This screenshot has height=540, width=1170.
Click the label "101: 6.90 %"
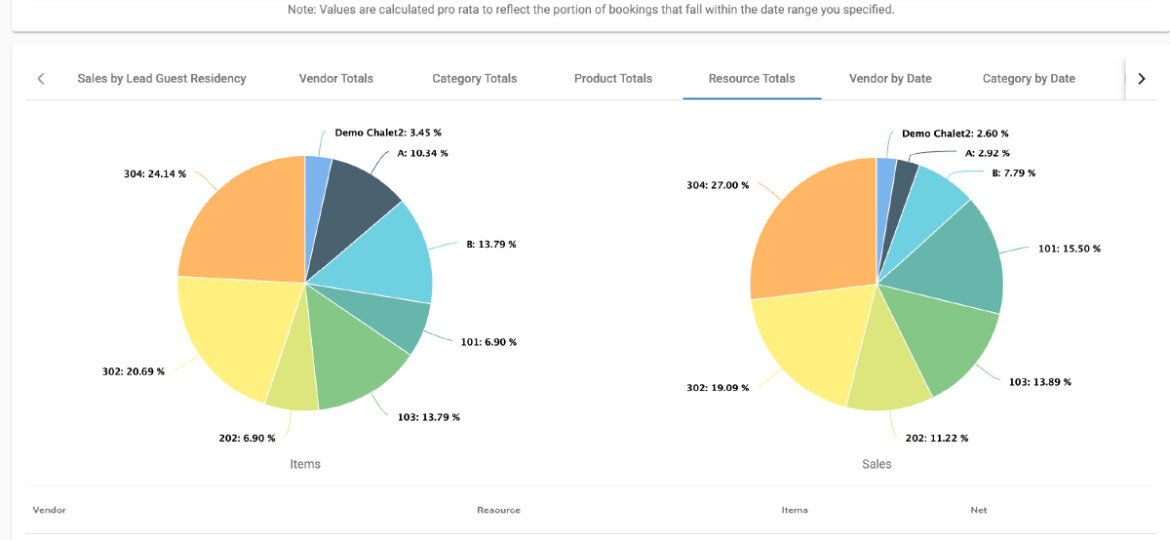pos(488,342)
